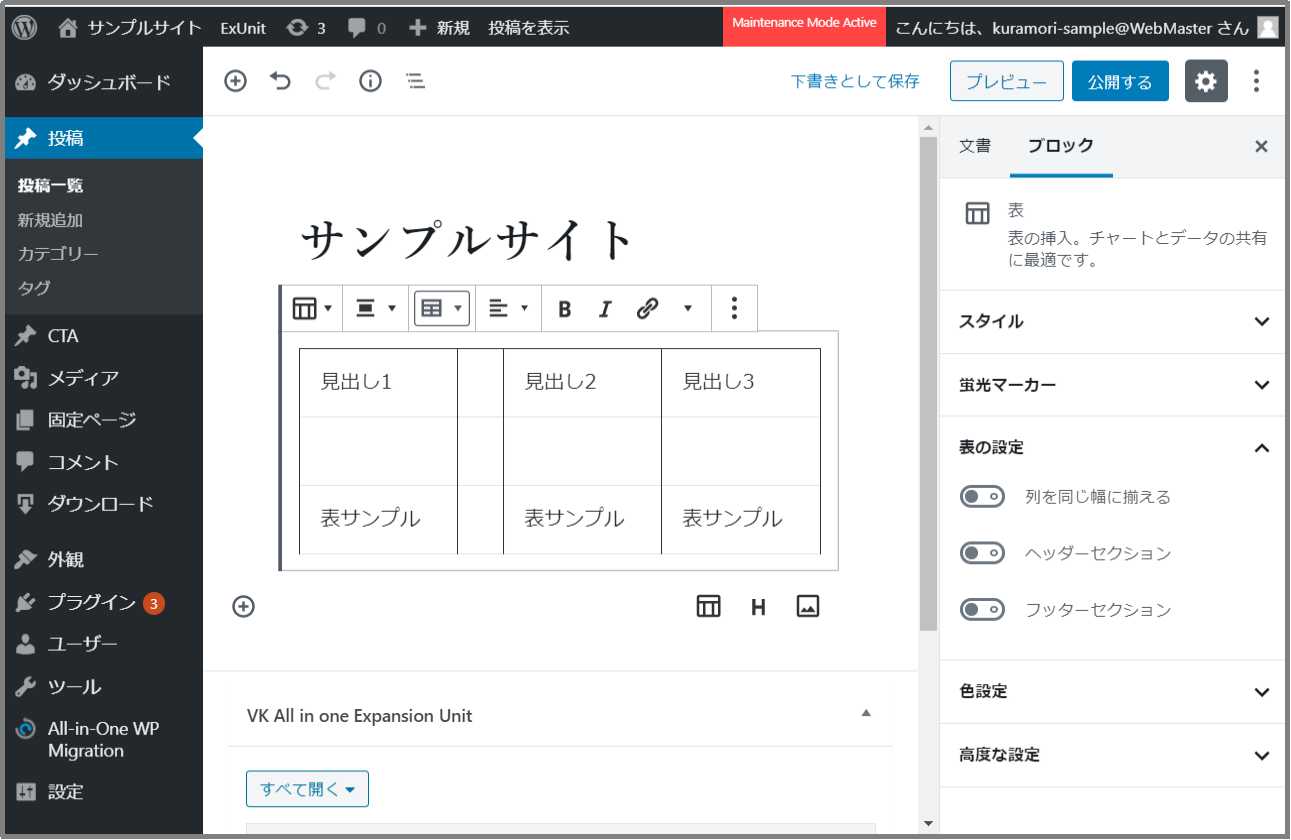Switch to the 文書 tab

tap(974, 146)
